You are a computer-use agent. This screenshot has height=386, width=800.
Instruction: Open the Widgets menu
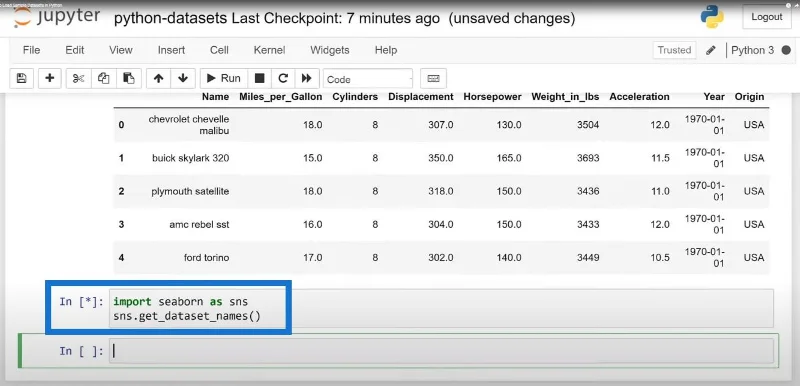point(330,50)
